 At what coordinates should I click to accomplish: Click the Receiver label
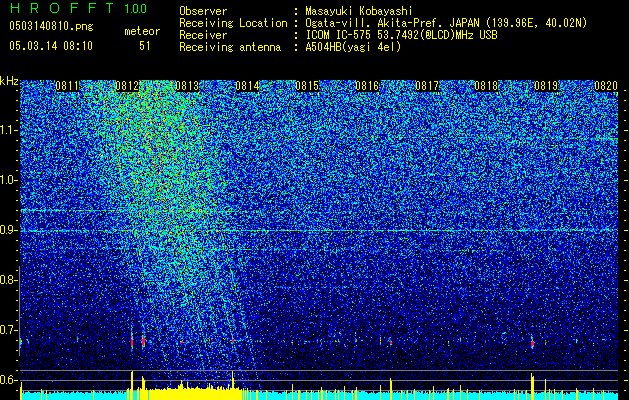(203, 35)
